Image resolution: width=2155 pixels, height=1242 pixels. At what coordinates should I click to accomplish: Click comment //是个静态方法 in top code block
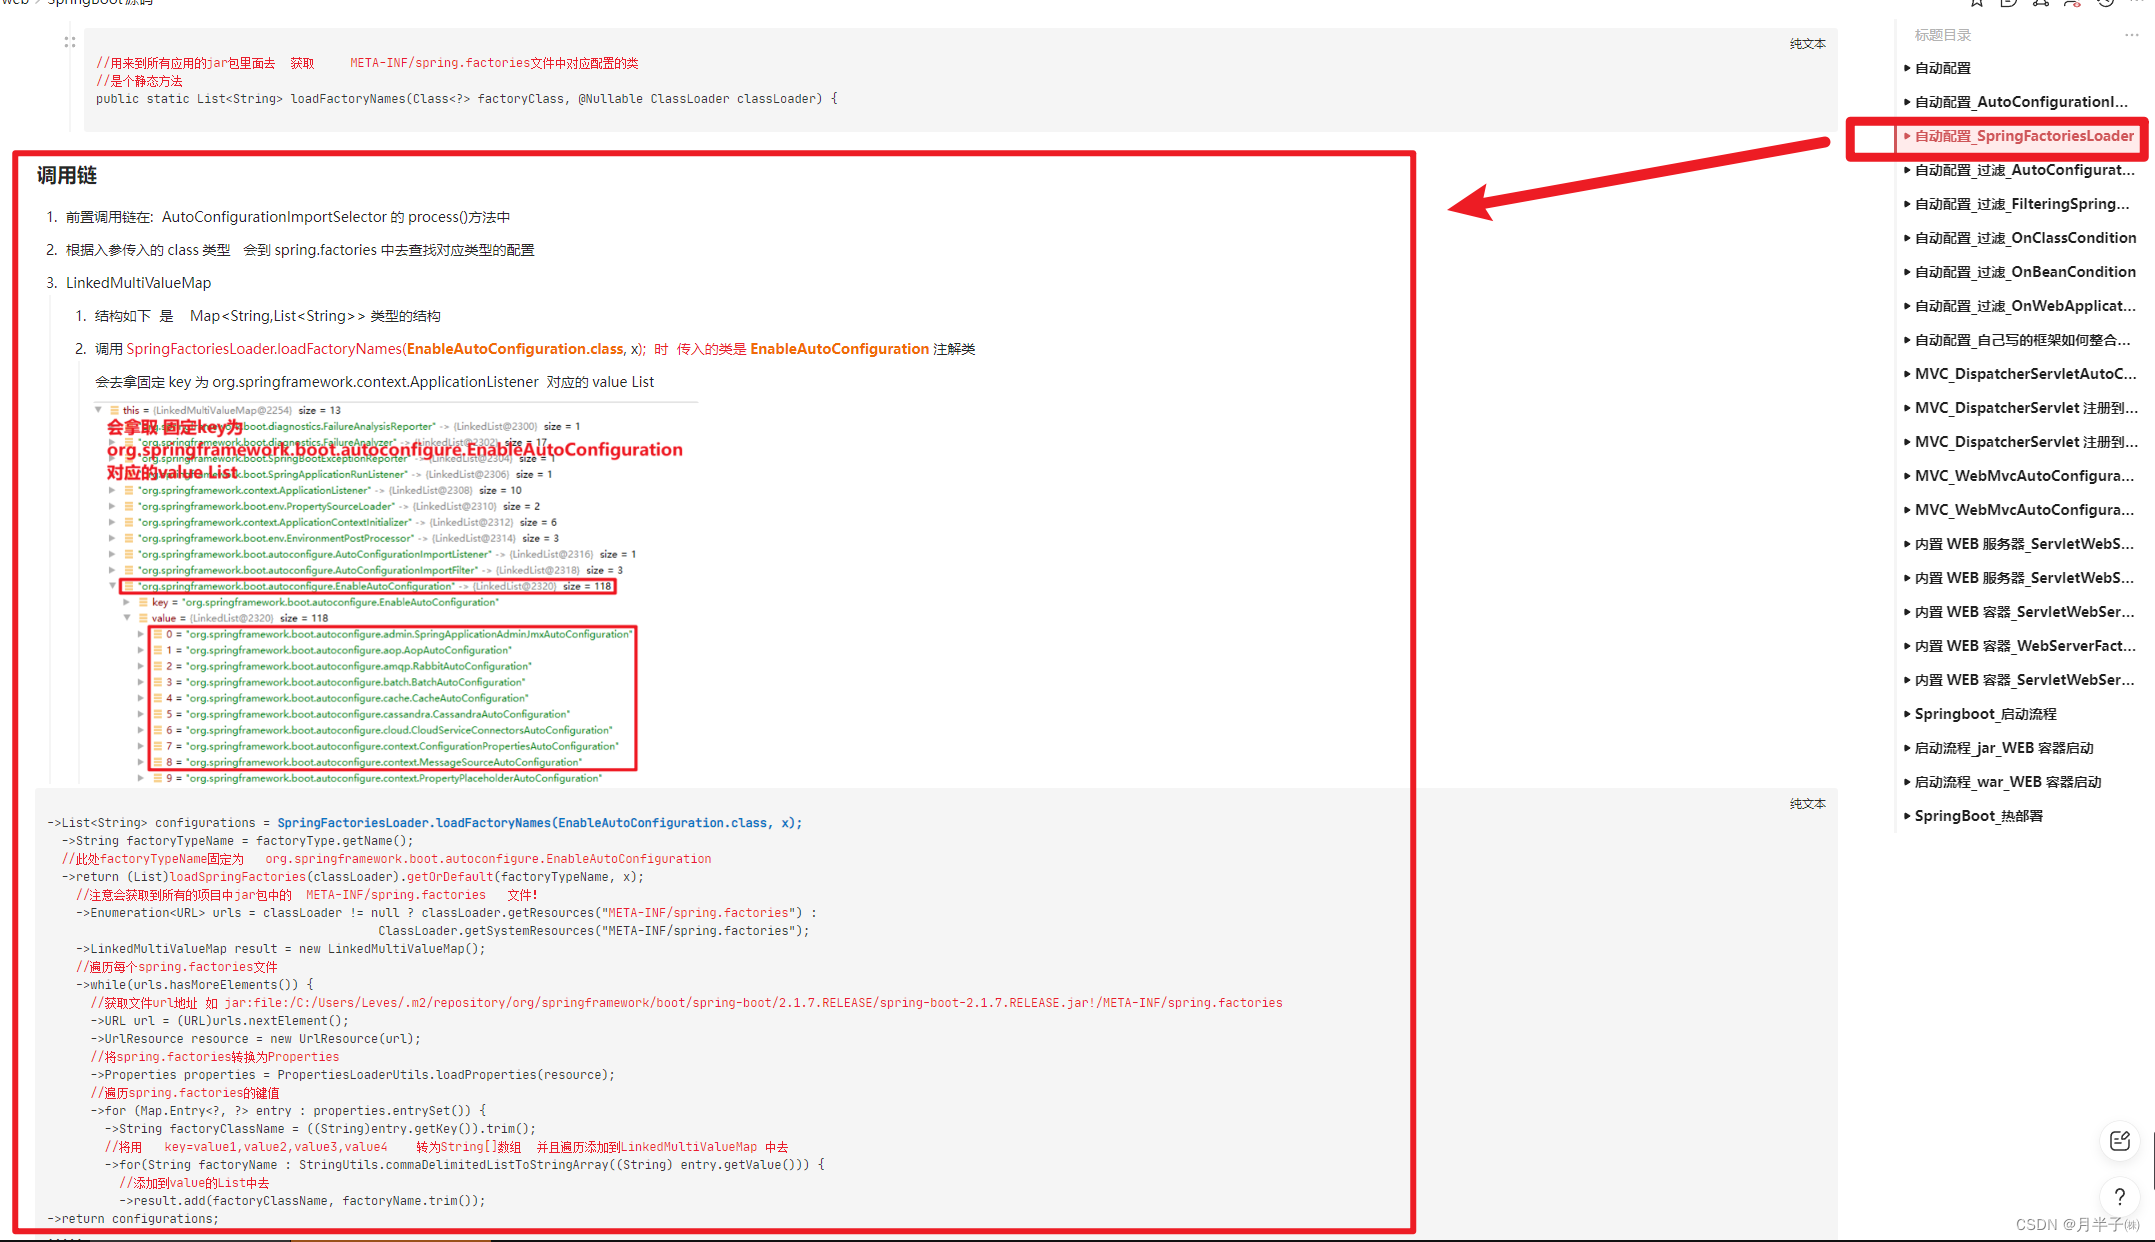coord(139,81)
